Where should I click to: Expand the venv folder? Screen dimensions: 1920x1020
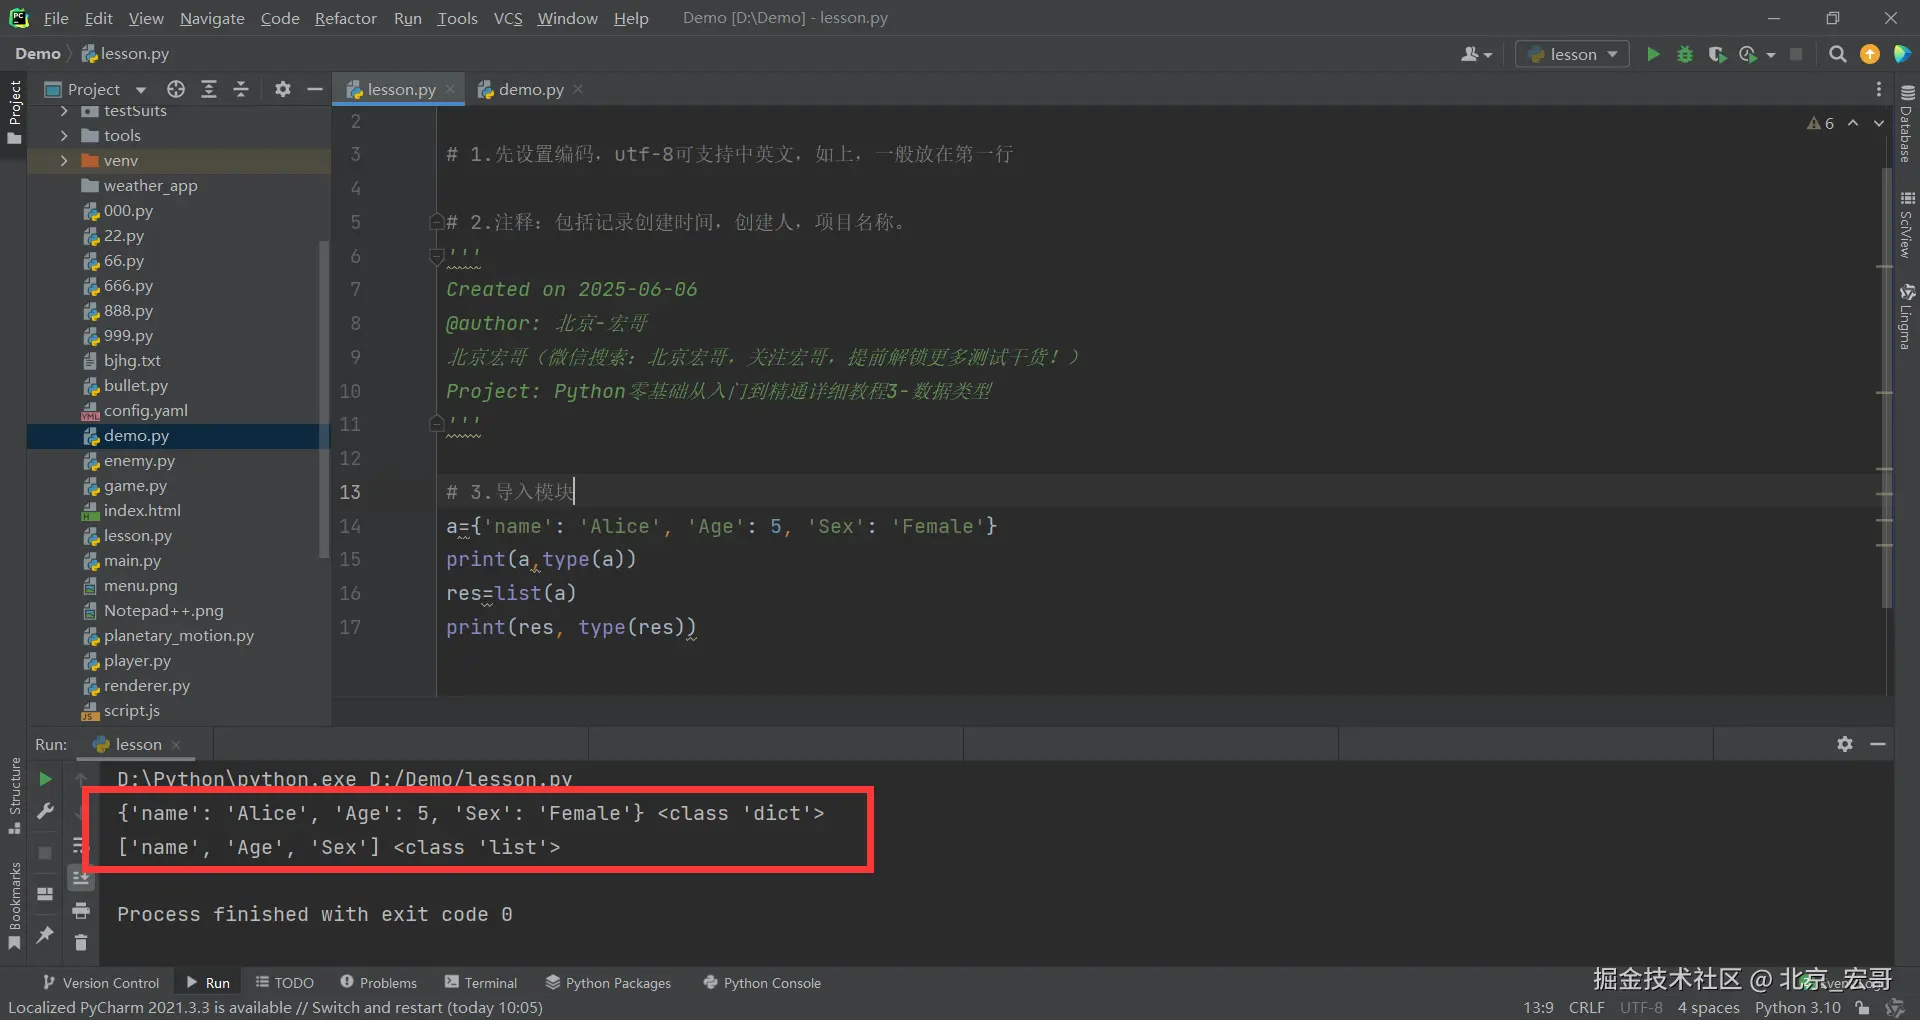[x=64, y=160]
